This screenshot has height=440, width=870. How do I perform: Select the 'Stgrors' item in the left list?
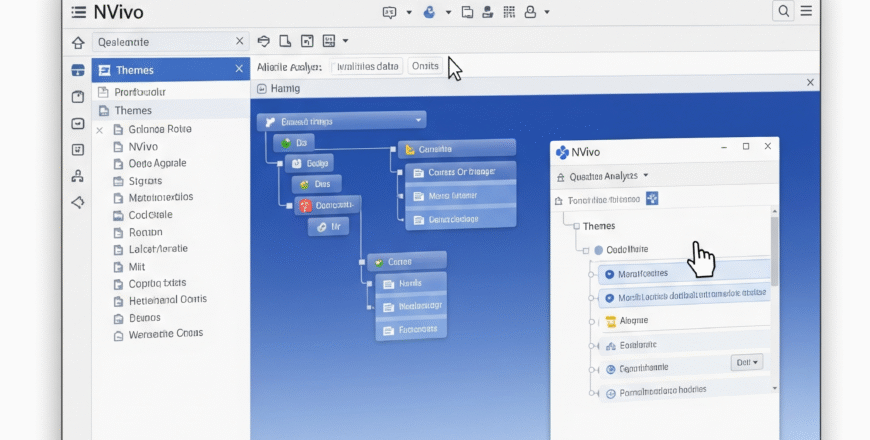pyautogui.click(x=145, y=181)
